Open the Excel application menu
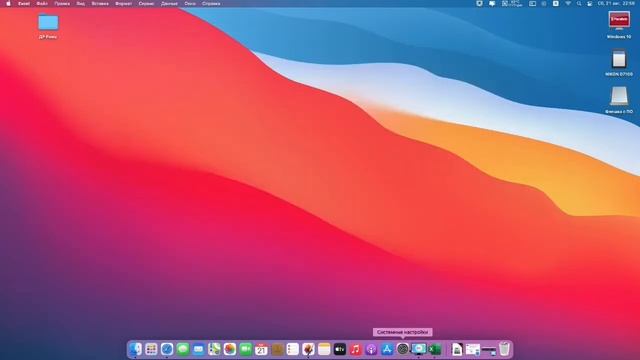 click(x=24, y=4)
